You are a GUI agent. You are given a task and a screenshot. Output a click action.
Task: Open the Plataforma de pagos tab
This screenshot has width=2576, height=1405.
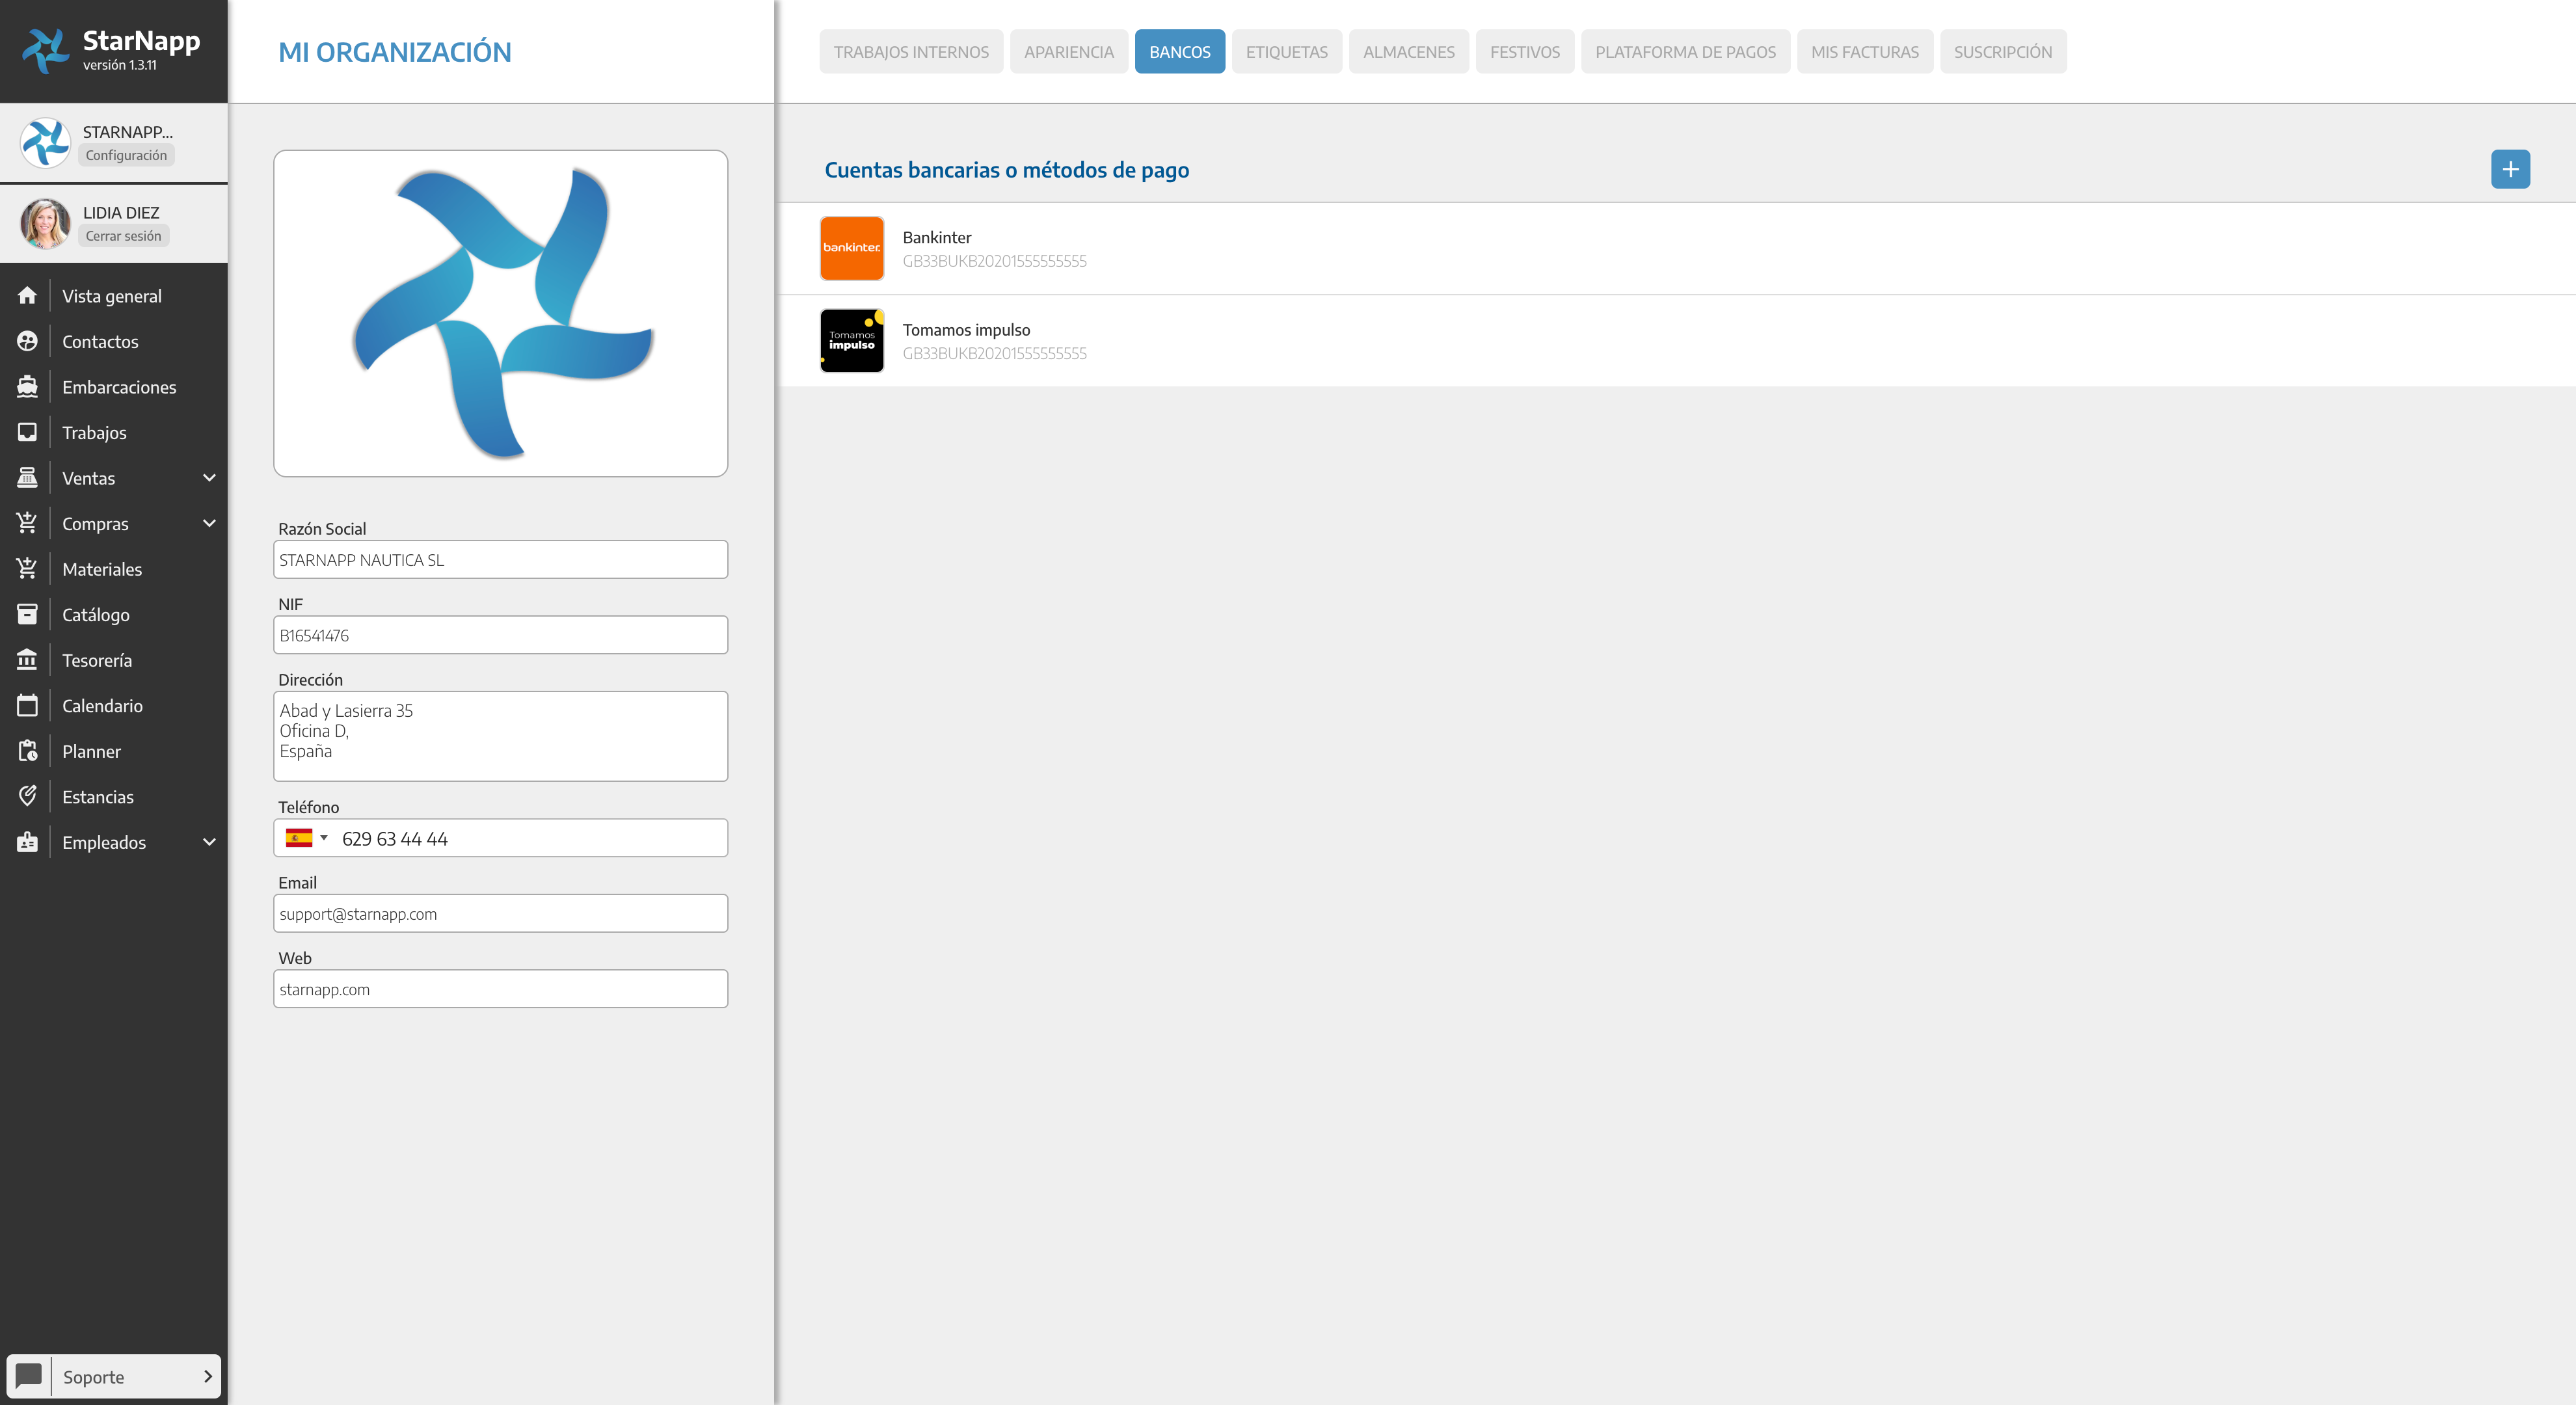click(x=1684, y=52)
